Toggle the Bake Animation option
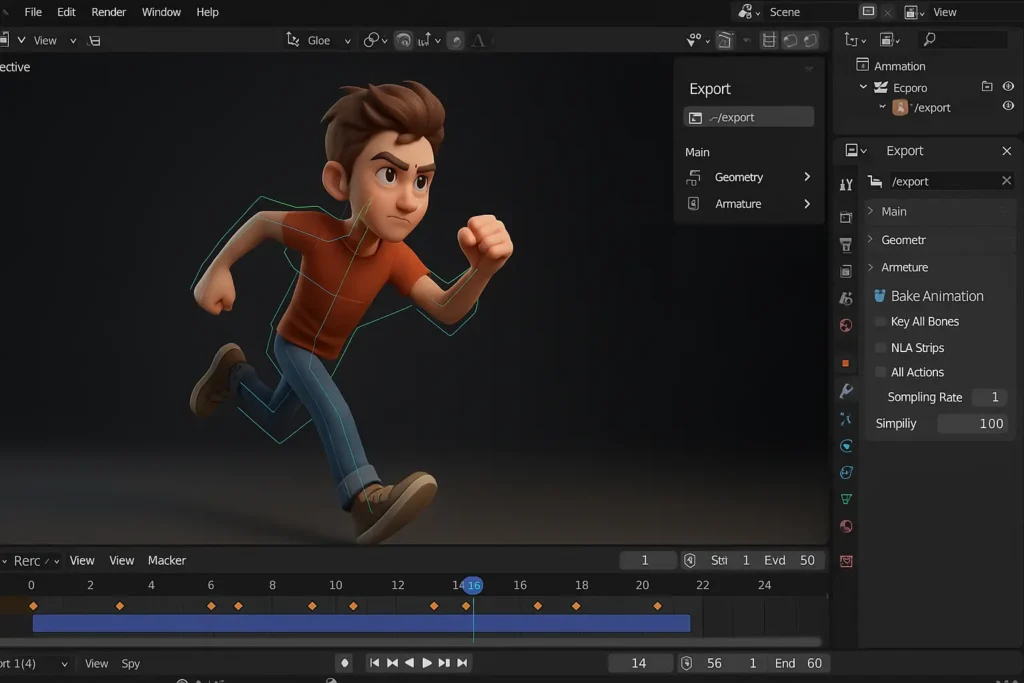1024x683 pixels. (x=880, y=296)
